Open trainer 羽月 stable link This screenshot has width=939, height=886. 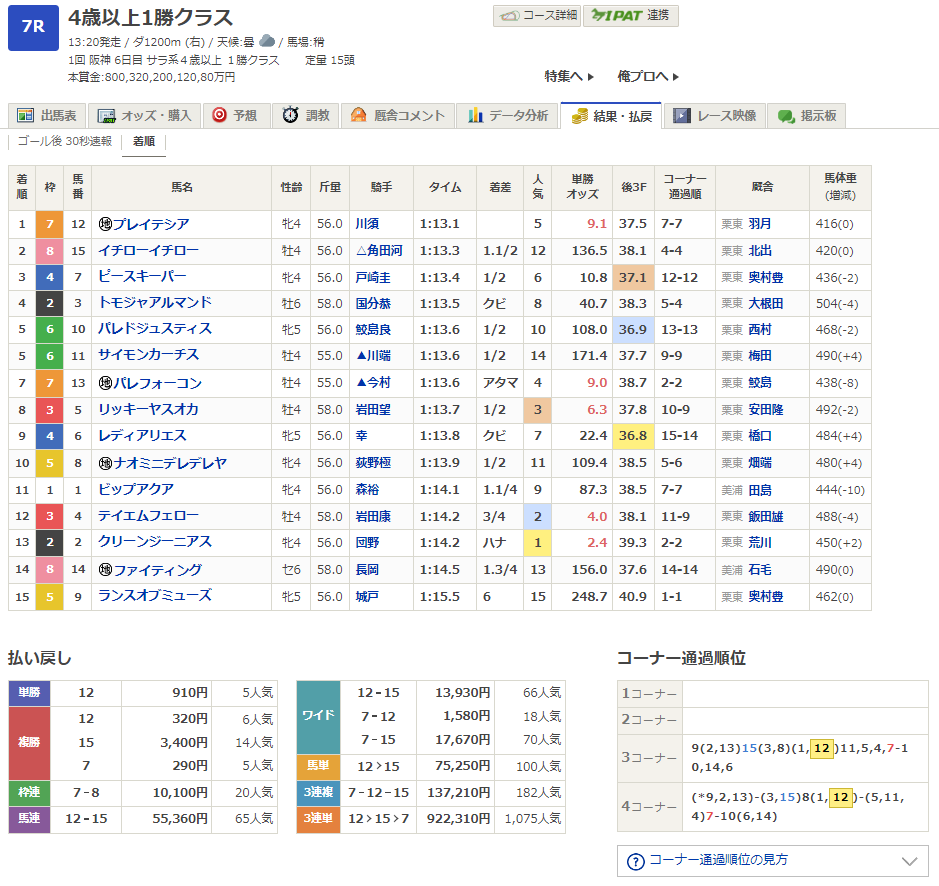(x=760, y=224)
